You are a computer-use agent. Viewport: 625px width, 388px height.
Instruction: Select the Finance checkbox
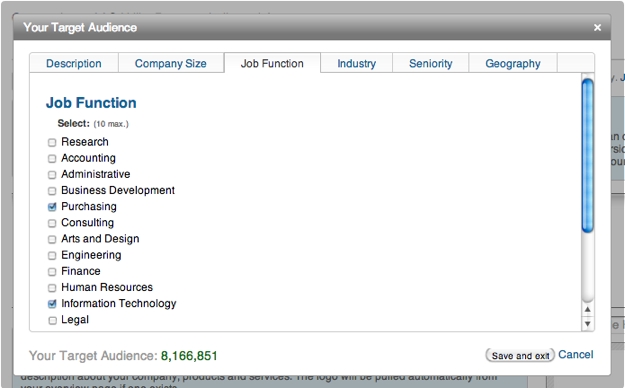point(52,272)
